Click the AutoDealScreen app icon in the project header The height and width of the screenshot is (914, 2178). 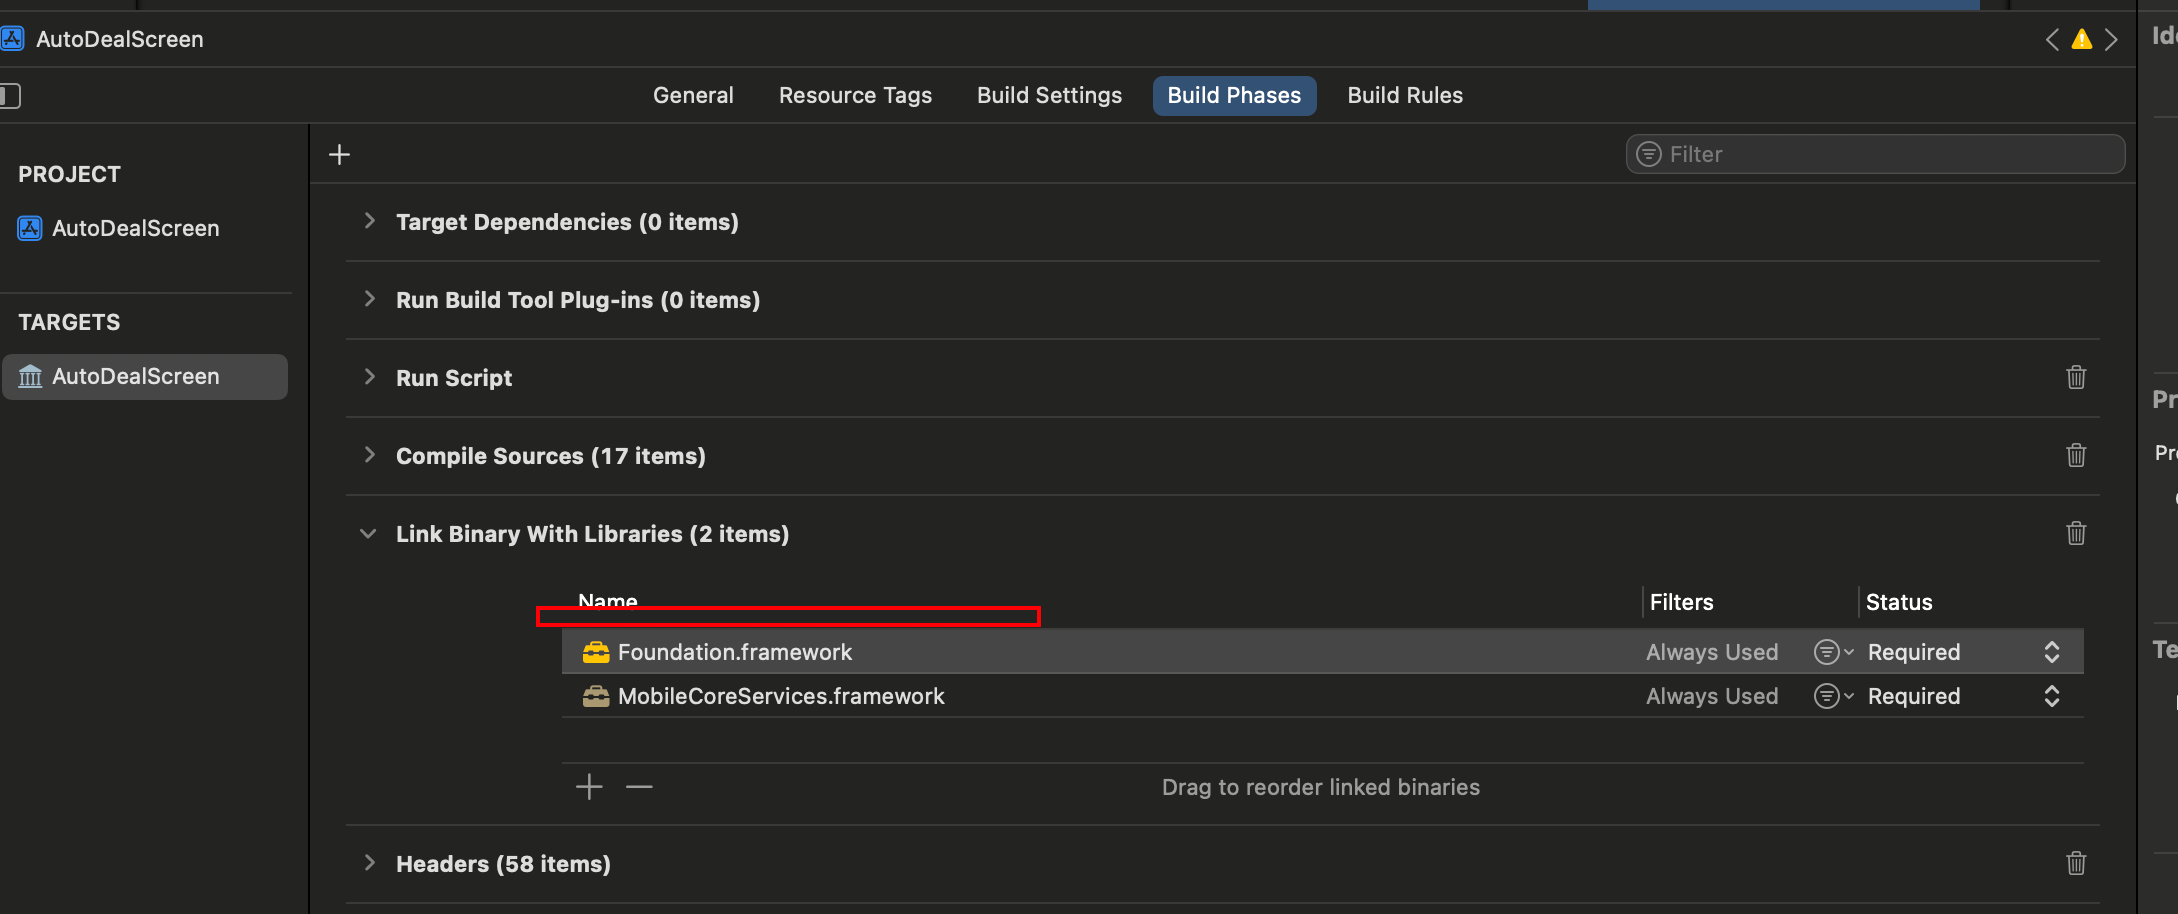[12, 38]
